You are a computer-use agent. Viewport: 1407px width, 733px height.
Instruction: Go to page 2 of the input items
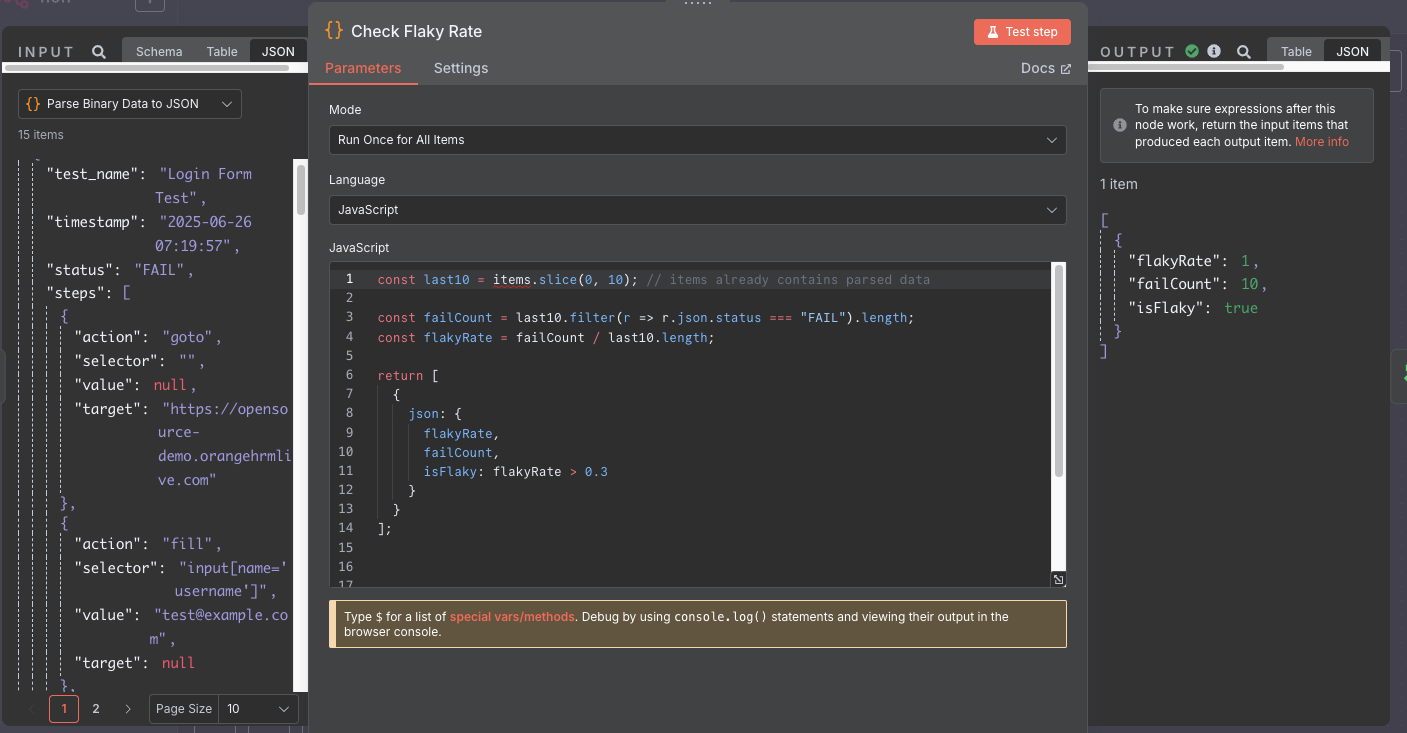(x=96, y=709)
